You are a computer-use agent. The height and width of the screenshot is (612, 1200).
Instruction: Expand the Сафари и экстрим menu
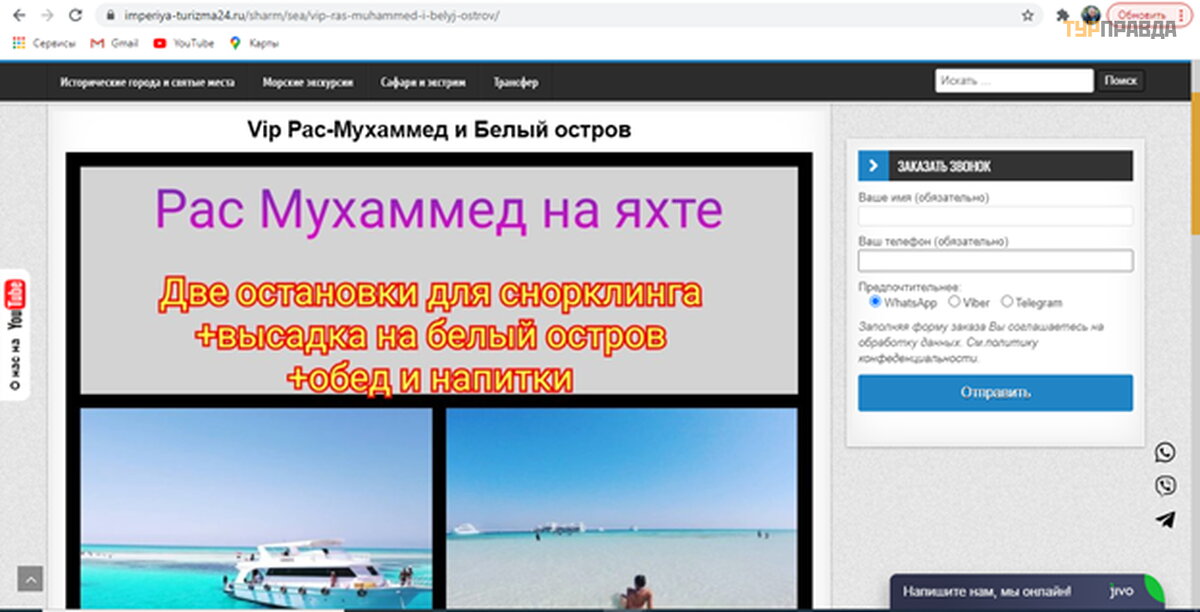click(423, 82)
